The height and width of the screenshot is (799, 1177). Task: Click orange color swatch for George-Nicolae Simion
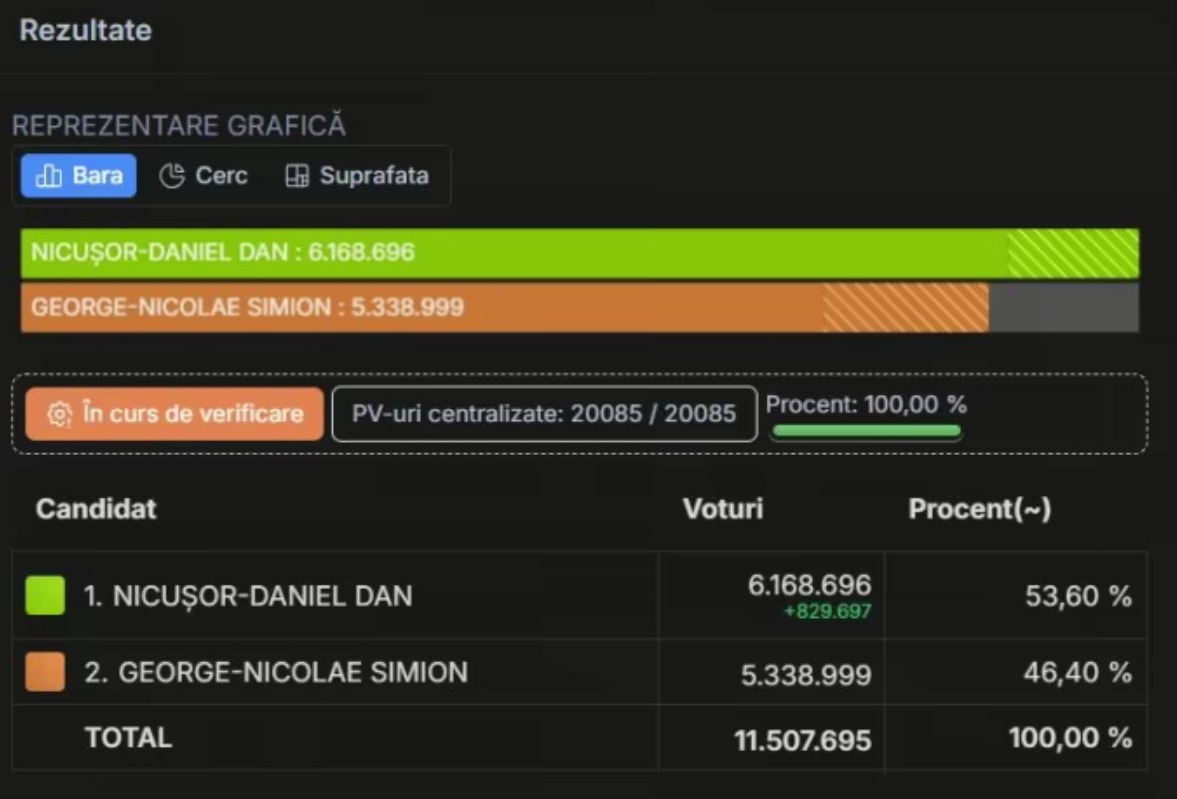pos(45,672)
